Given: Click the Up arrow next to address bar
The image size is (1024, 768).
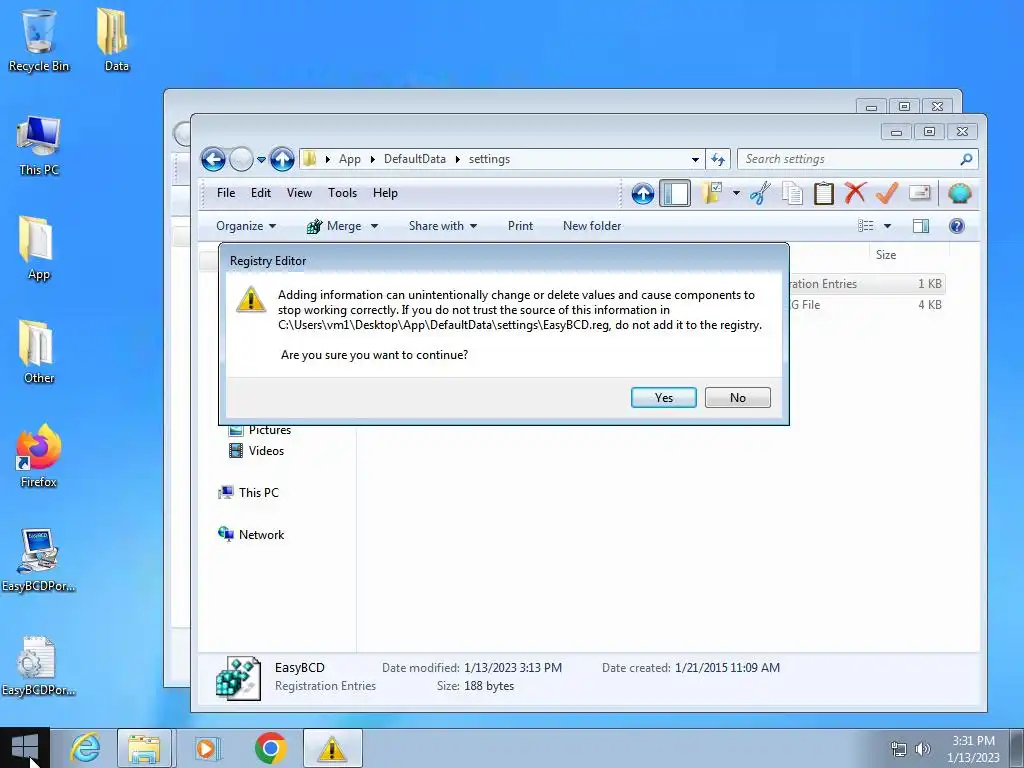Looking at the screenshot, I should point(282,159).
